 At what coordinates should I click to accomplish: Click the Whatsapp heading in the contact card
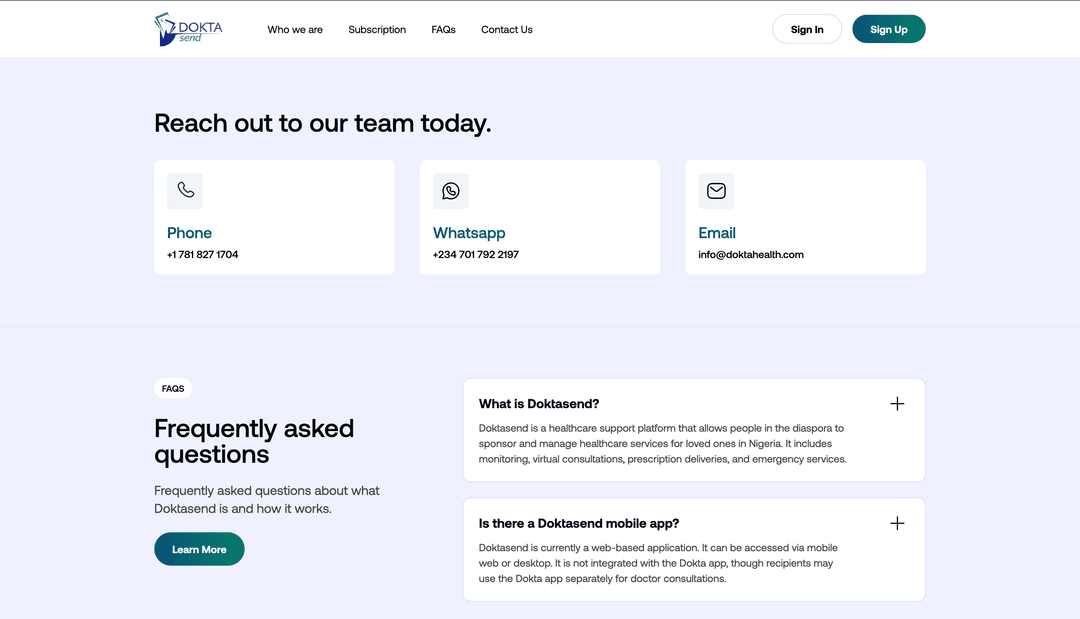pos(469,233)
